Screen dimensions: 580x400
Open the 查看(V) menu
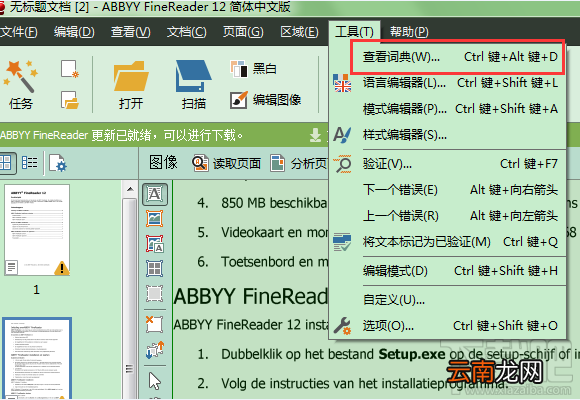(x=131, y=32)
